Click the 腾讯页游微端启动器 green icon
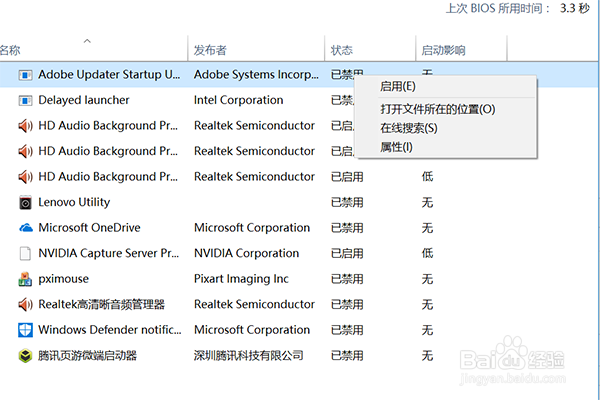600x400 pixels. [25, 356]
